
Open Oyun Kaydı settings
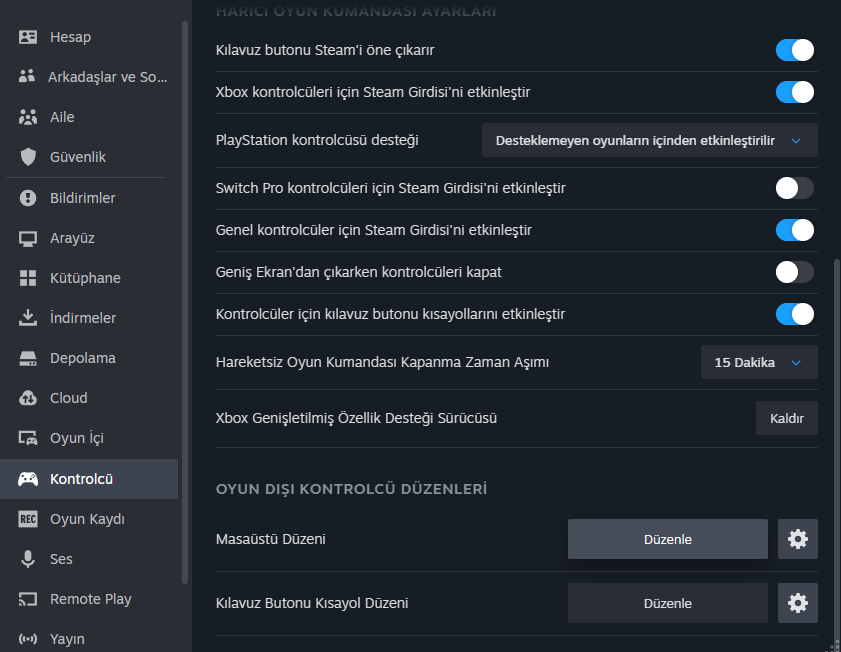point(89,519)
